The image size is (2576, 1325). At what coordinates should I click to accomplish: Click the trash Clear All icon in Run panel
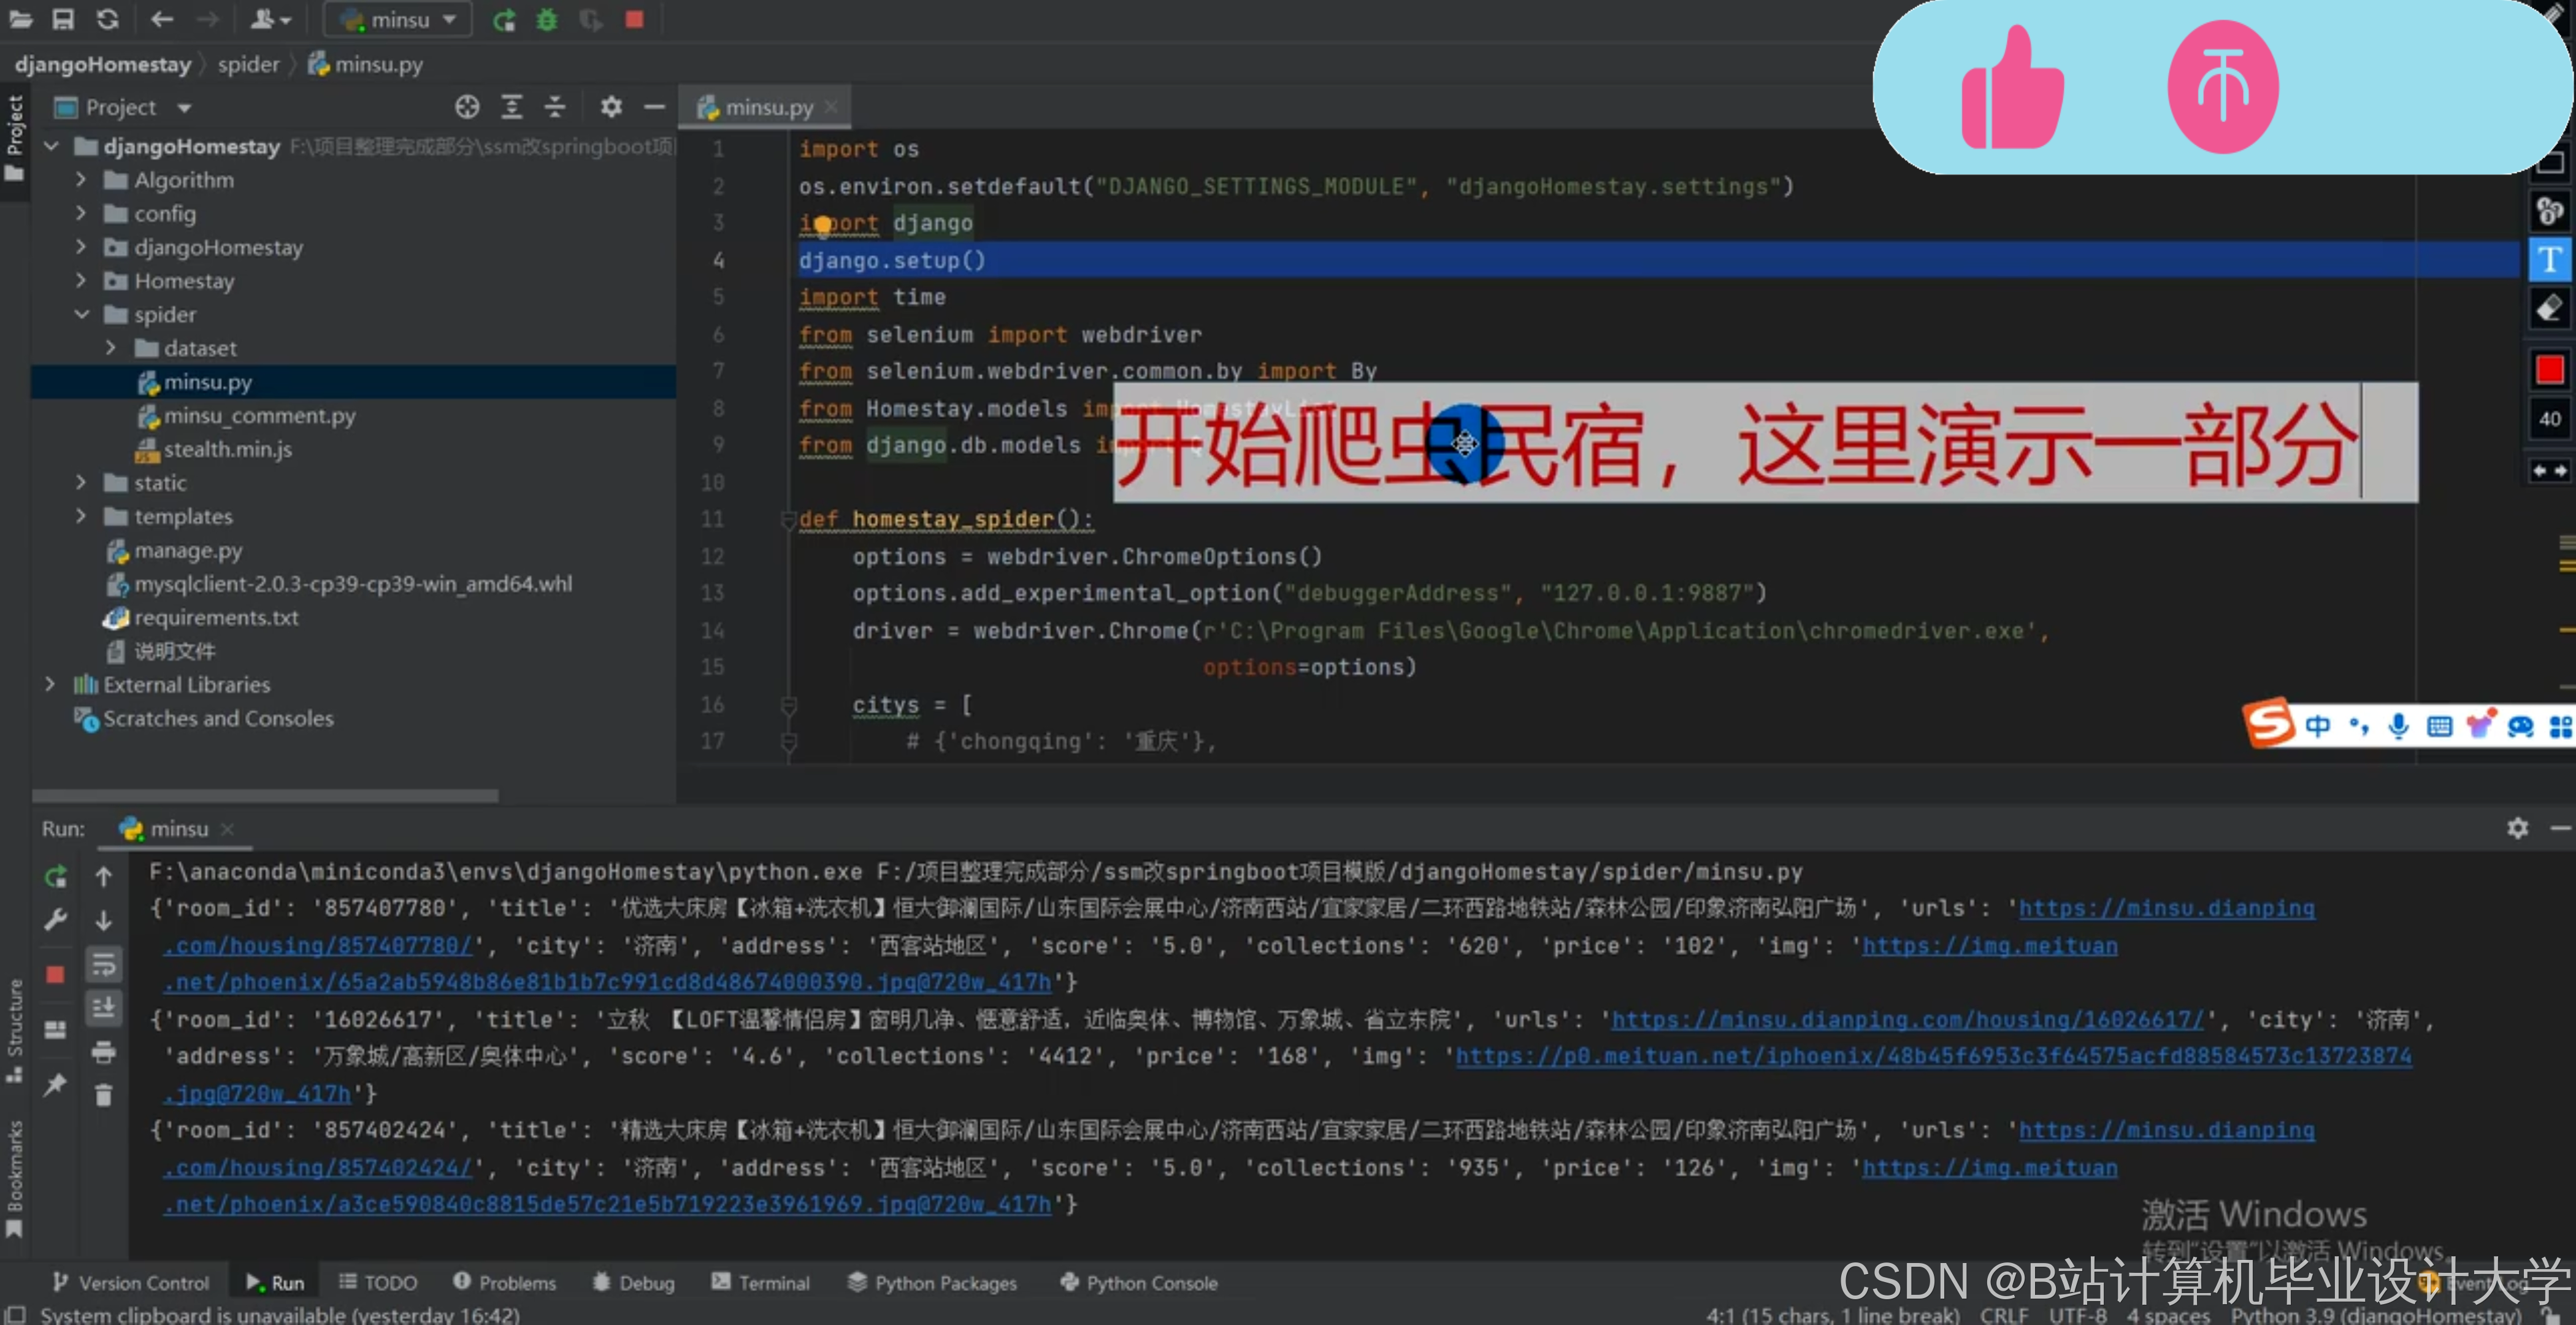coord(103,1096)
